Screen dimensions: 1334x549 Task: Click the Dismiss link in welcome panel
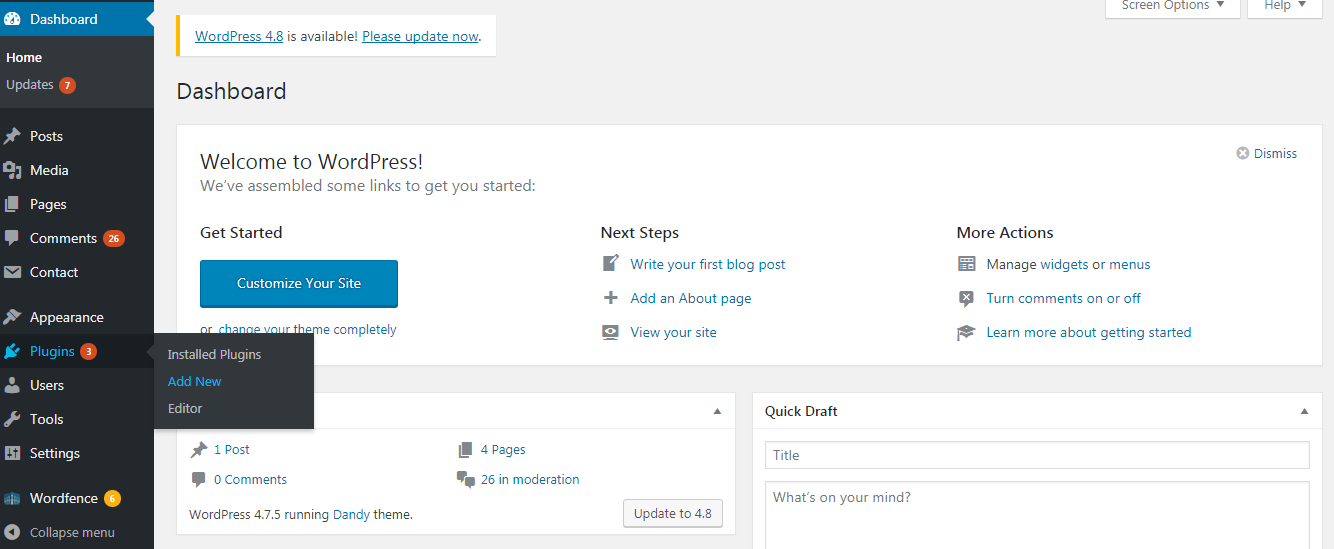pyautogui.click(x=1275, y=153)
